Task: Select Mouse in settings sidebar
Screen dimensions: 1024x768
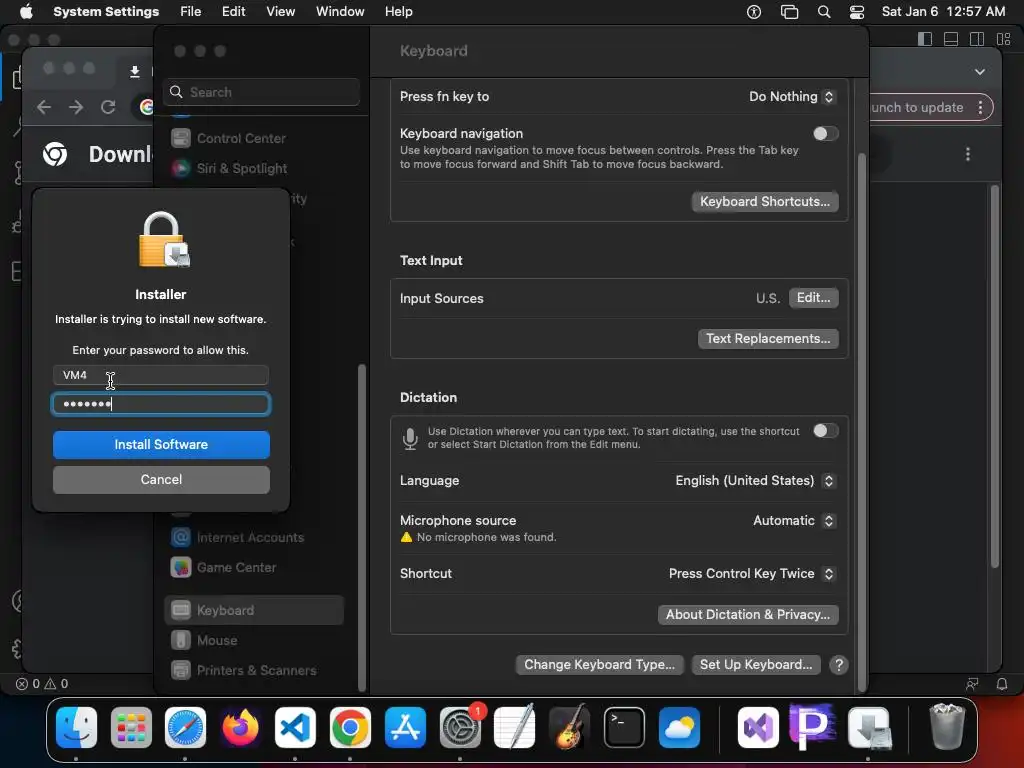Action: pyautogui.click(x=253, y=641)
